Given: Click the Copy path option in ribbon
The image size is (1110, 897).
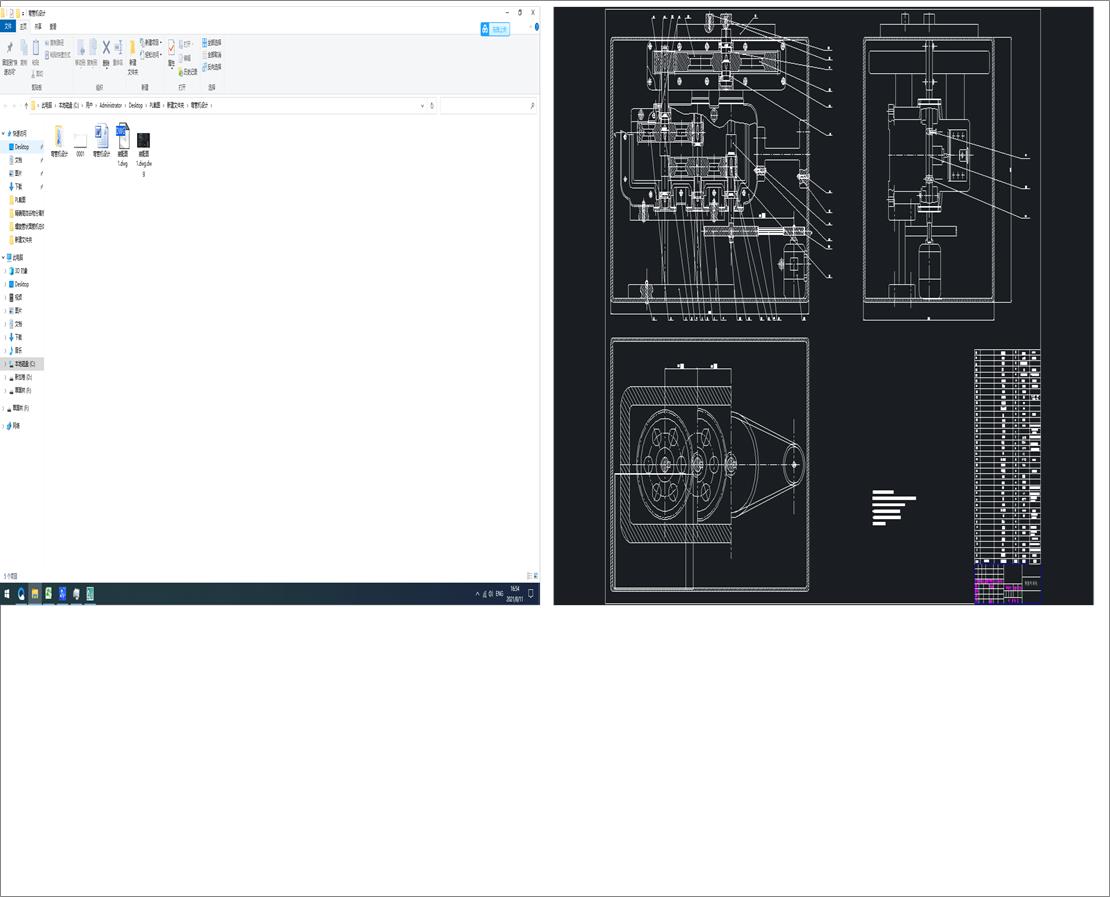Looking at the screenshot, I should [x=55, y=42].
